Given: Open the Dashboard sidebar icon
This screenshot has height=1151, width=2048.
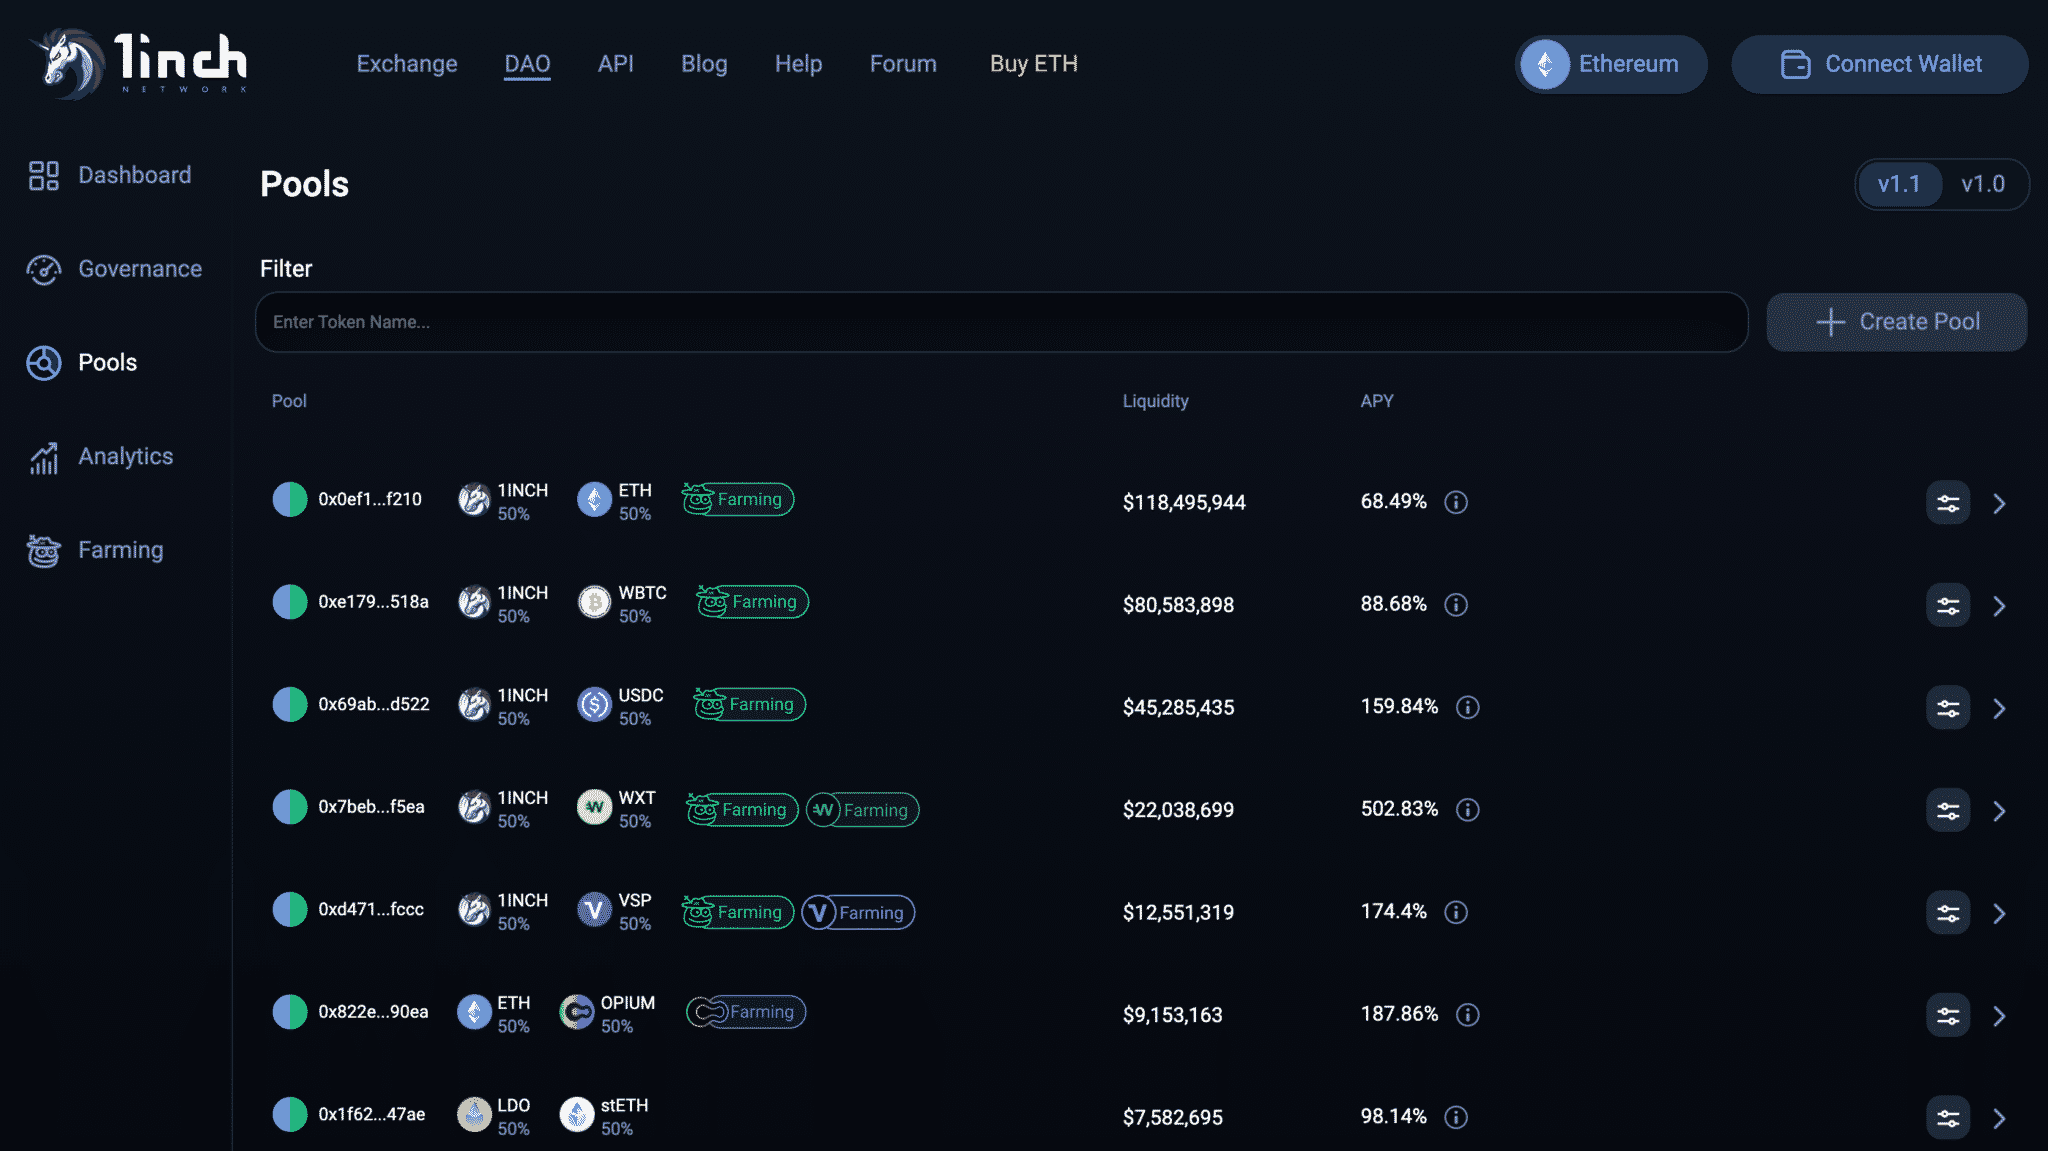Looking at the screenshot, I should pos(42,175).
